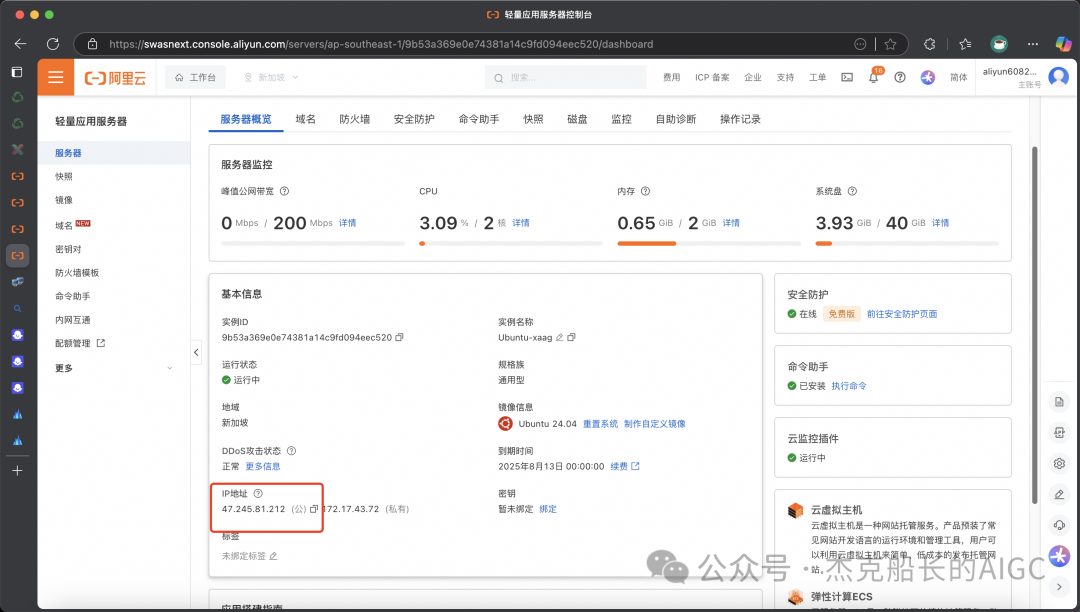Click the page vertical scrollbar
Screen dimensions: 1080x612
pos(1035,325)
